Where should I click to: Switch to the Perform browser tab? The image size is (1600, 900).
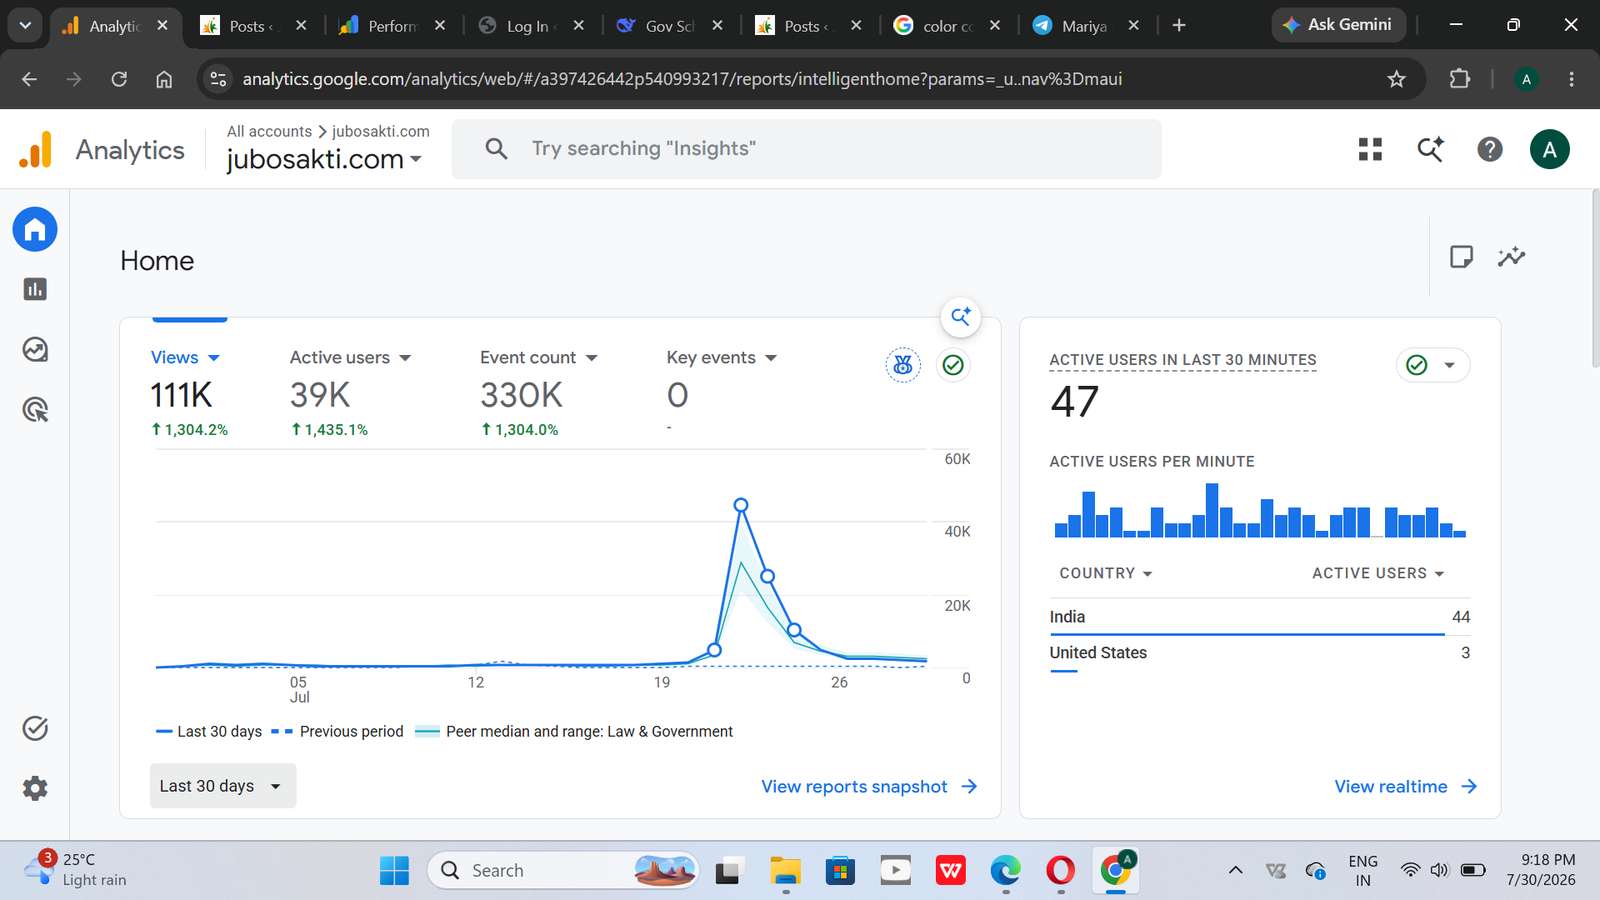point(391,26)
